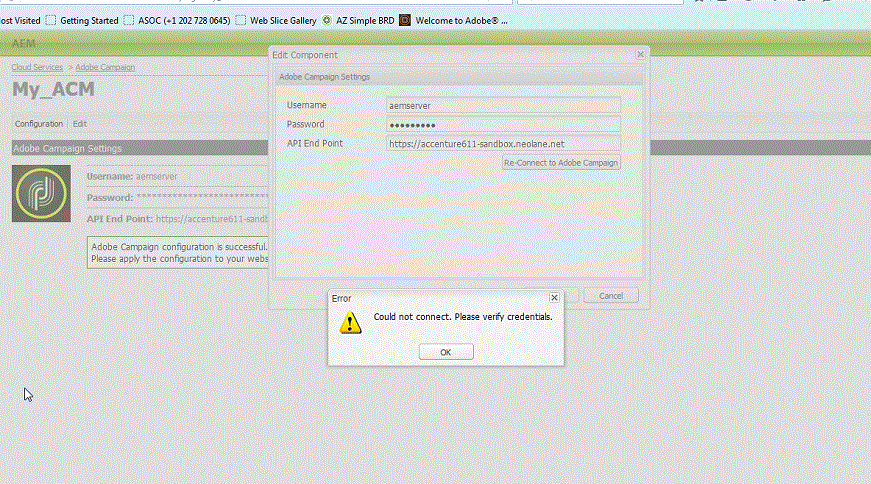Click the AZ Simple BRD favicon

(327, 21)
